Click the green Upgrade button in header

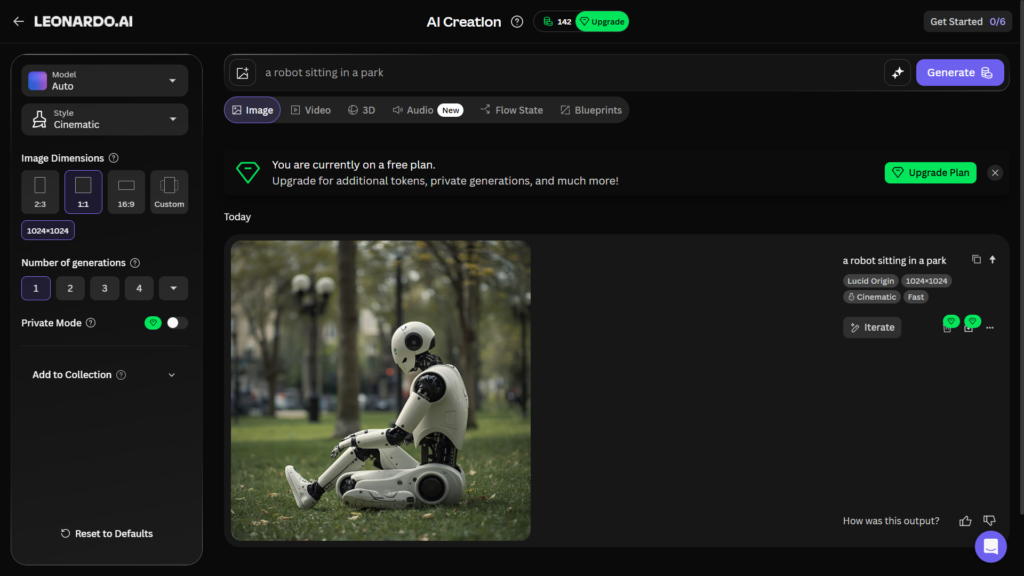(602, 22)
